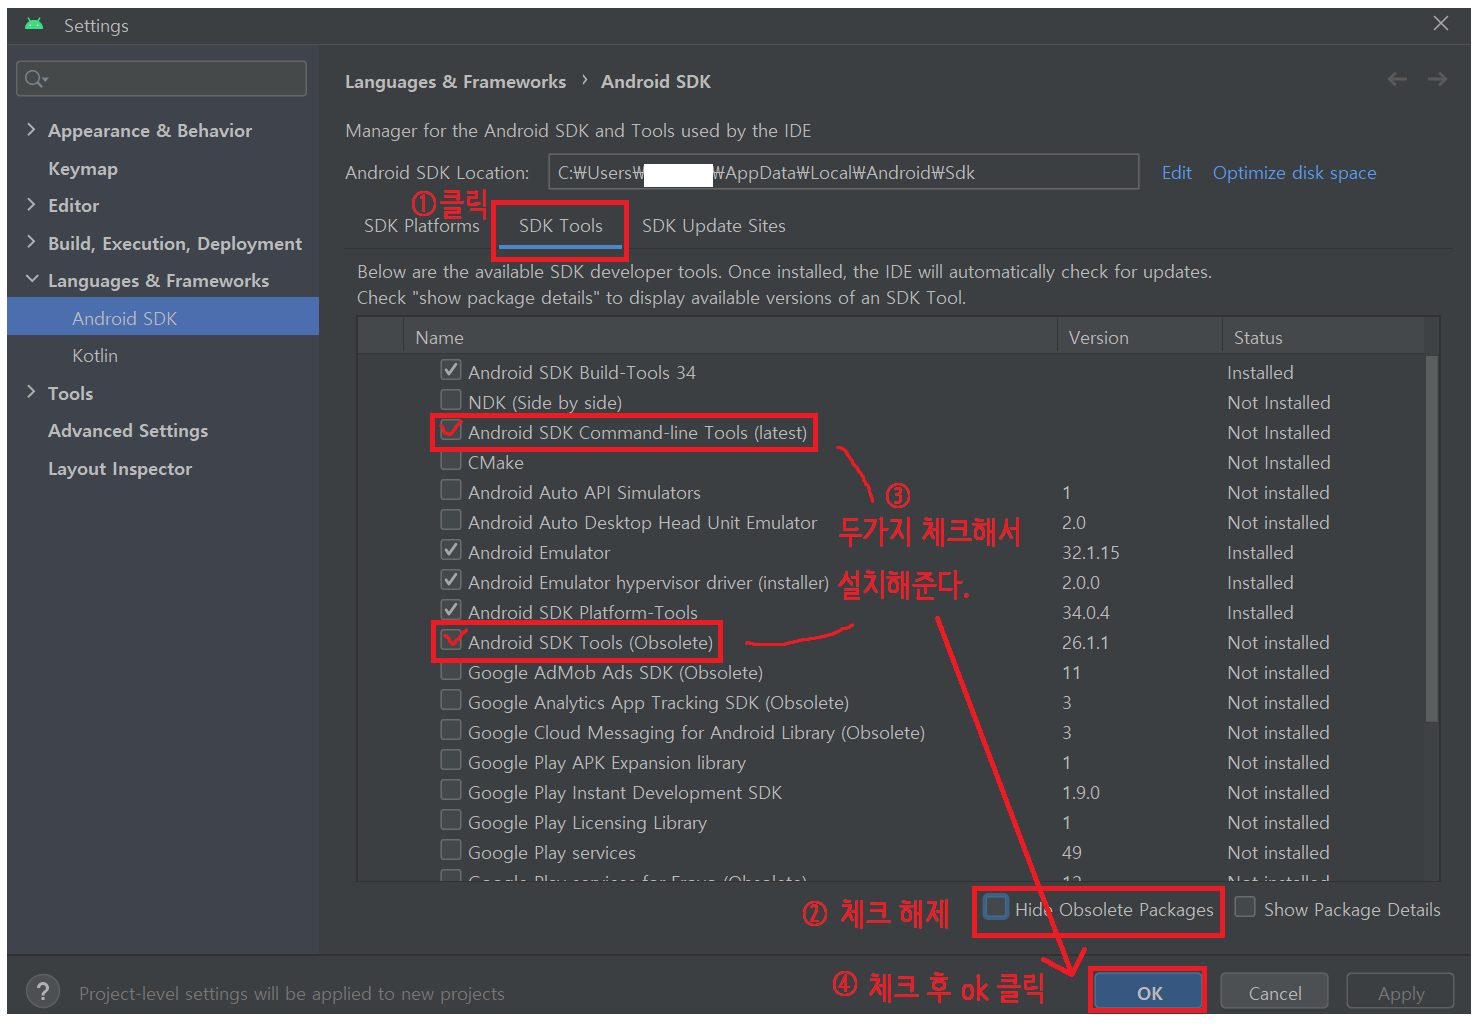This screenshot has height=1026, width=1481.
Task: Click version 32.1.15 of Android Emulator
Action: point(1090,553)
